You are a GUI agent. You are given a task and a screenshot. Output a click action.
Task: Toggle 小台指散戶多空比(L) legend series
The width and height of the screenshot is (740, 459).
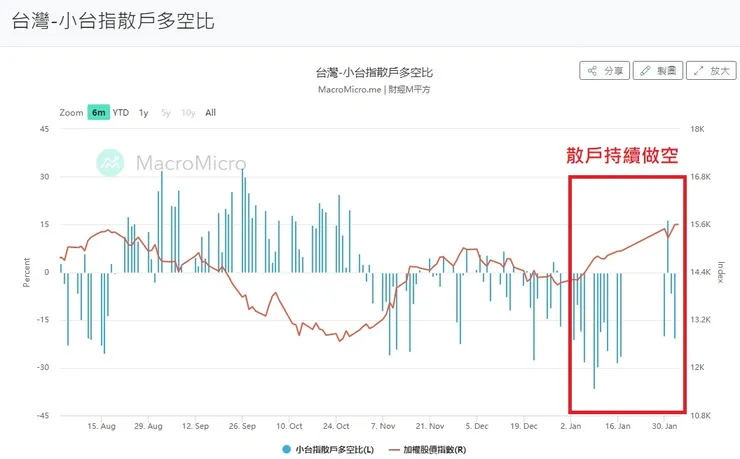pyautogui.click(x=328, y=450)
